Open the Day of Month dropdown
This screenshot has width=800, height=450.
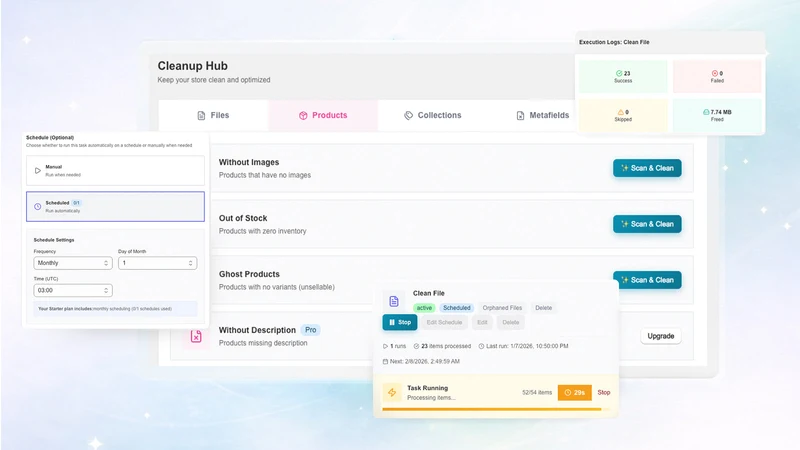(158, 263)
